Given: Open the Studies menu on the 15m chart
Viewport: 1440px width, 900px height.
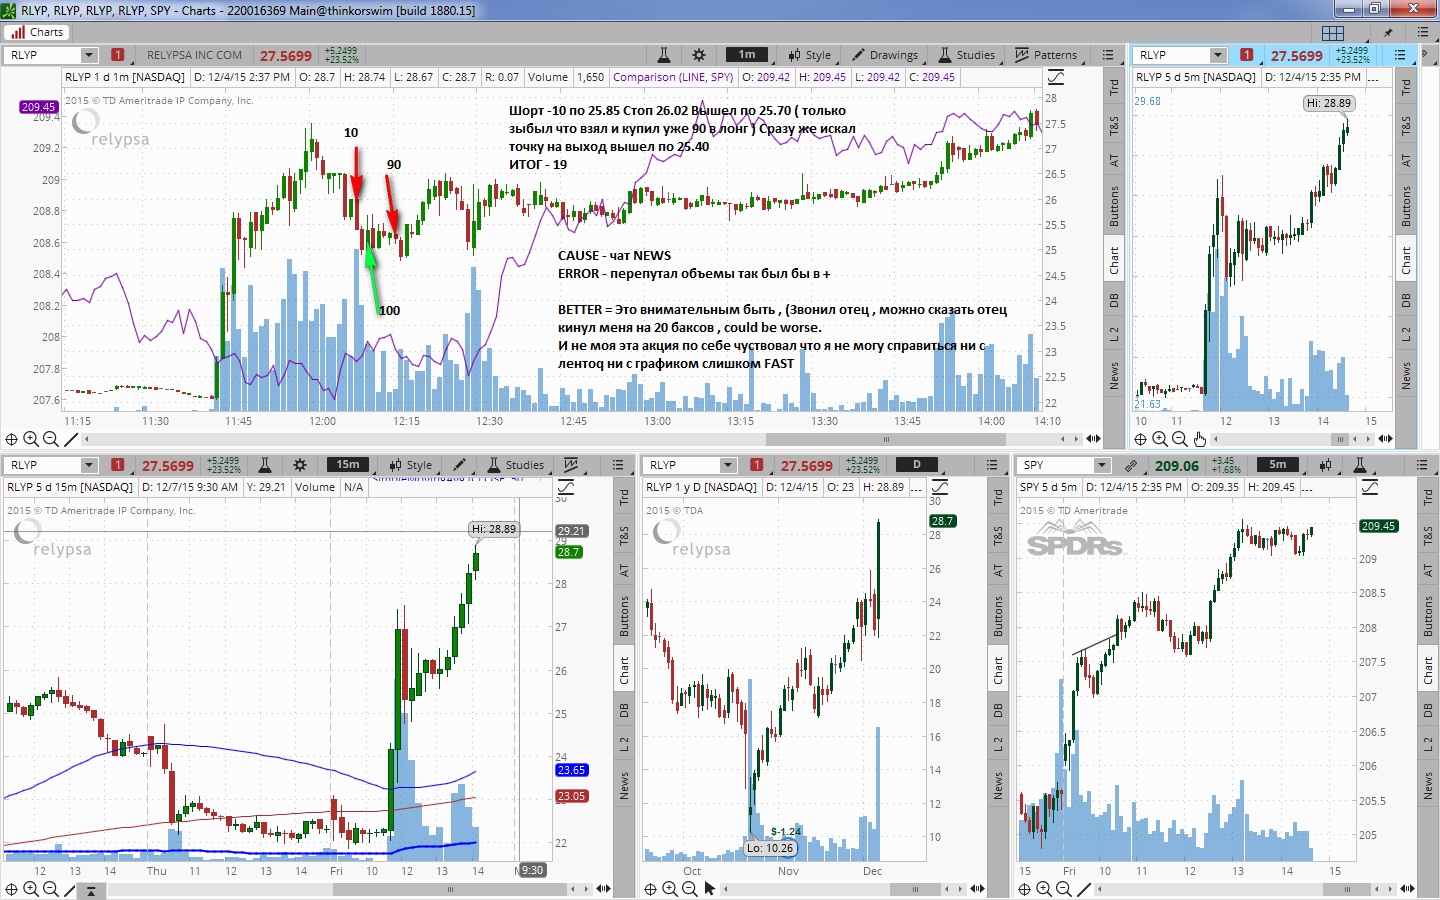Looking at the screenshot, I should click(x=515, y=465).
